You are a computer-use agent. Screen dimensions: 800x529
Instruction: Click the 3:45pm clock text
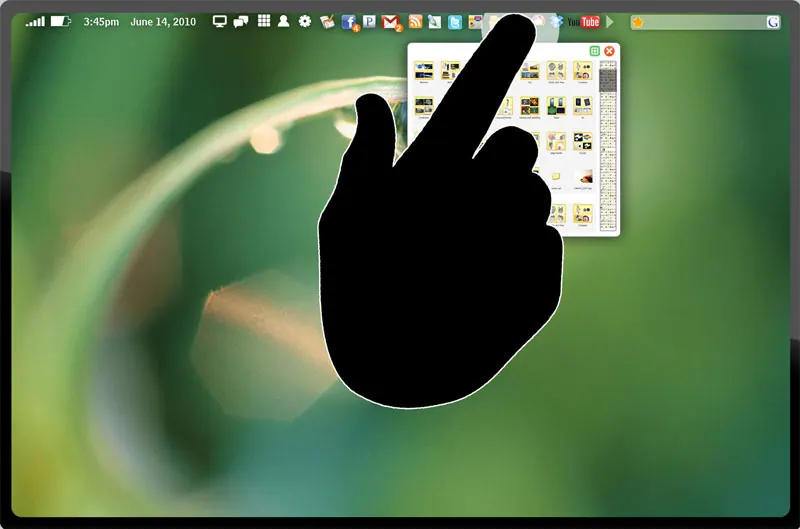click(101, 22)
